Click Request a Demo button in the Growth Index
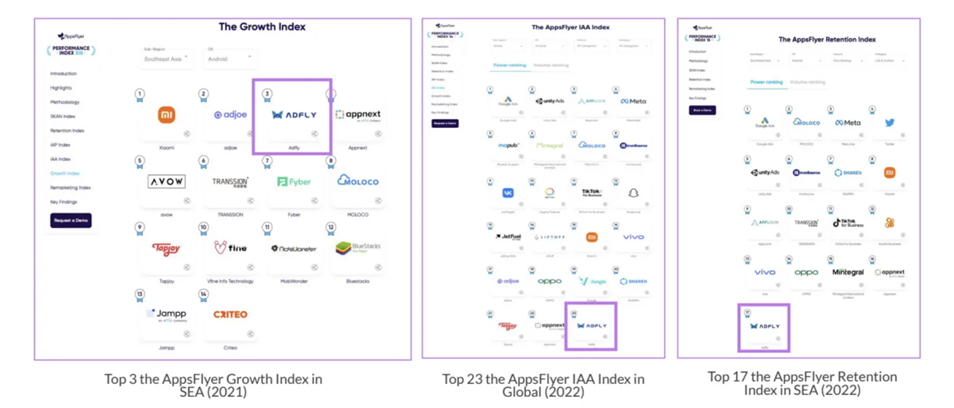954x408 pixels. (71, 220)
